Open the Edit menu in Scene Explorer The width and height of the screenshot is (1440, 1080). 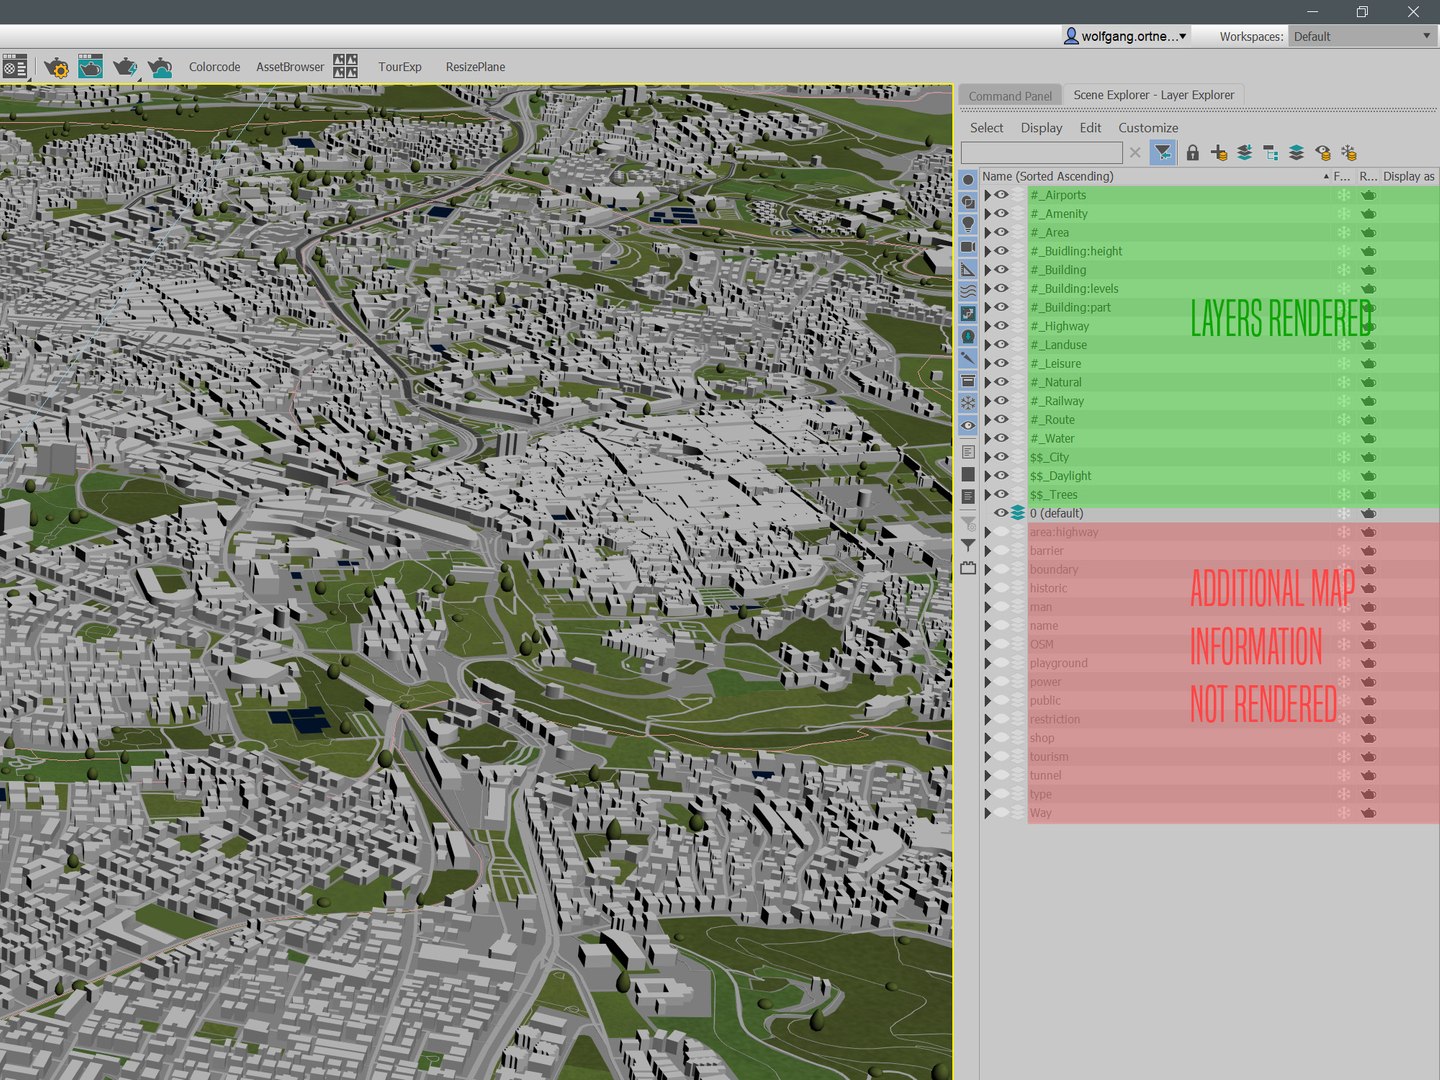click(1090, 128)
